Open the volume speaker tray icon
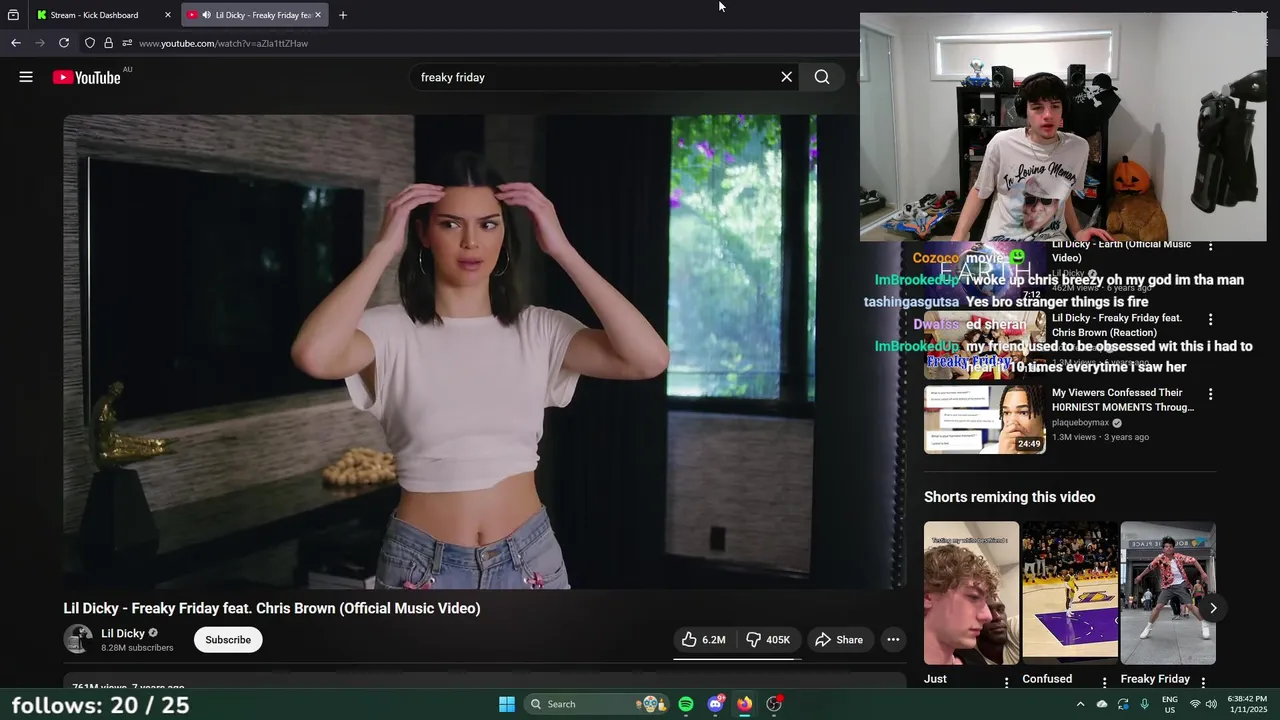 tap(1212, 704)
